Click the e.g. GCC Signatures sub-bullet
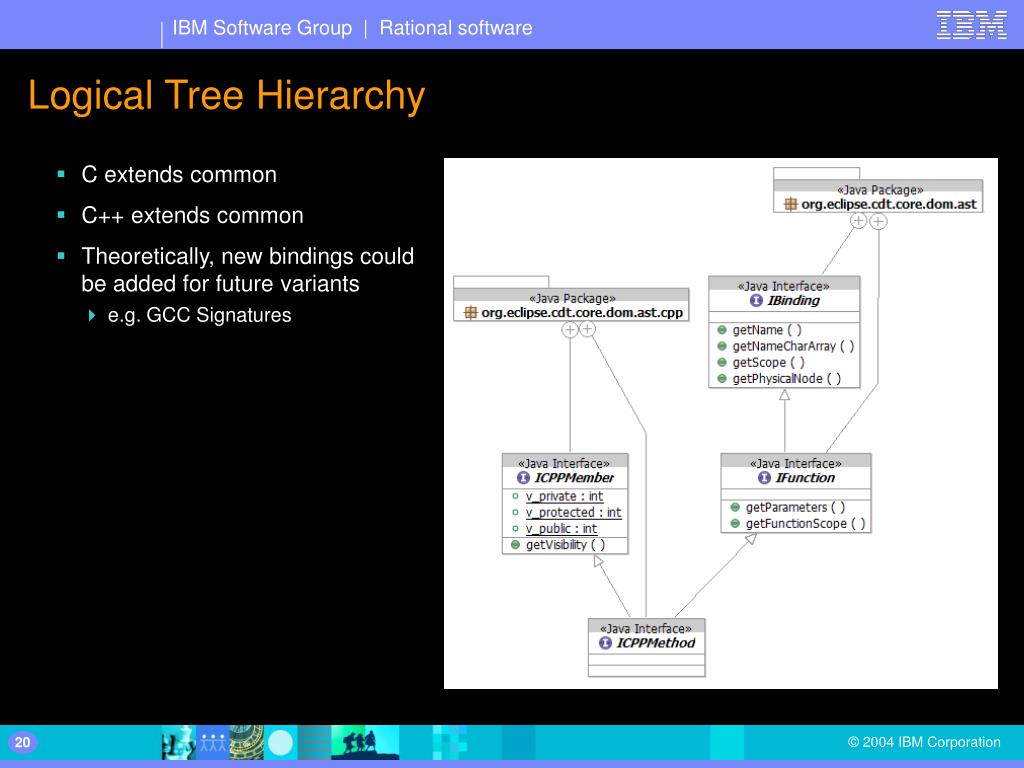1024x768 pixels. pos(199,315)
